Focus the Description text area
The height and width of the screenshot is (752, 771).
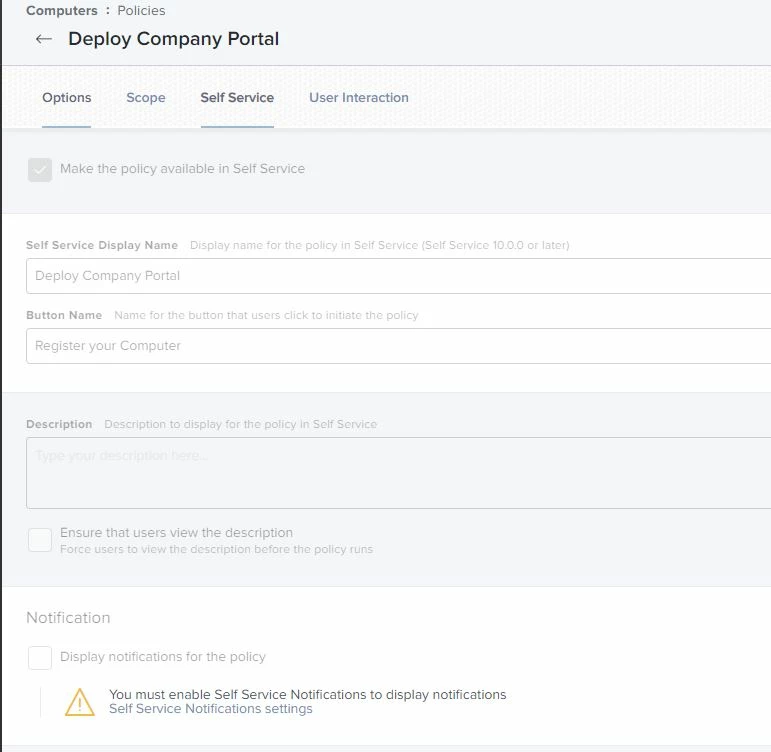(x=398, y=473)
